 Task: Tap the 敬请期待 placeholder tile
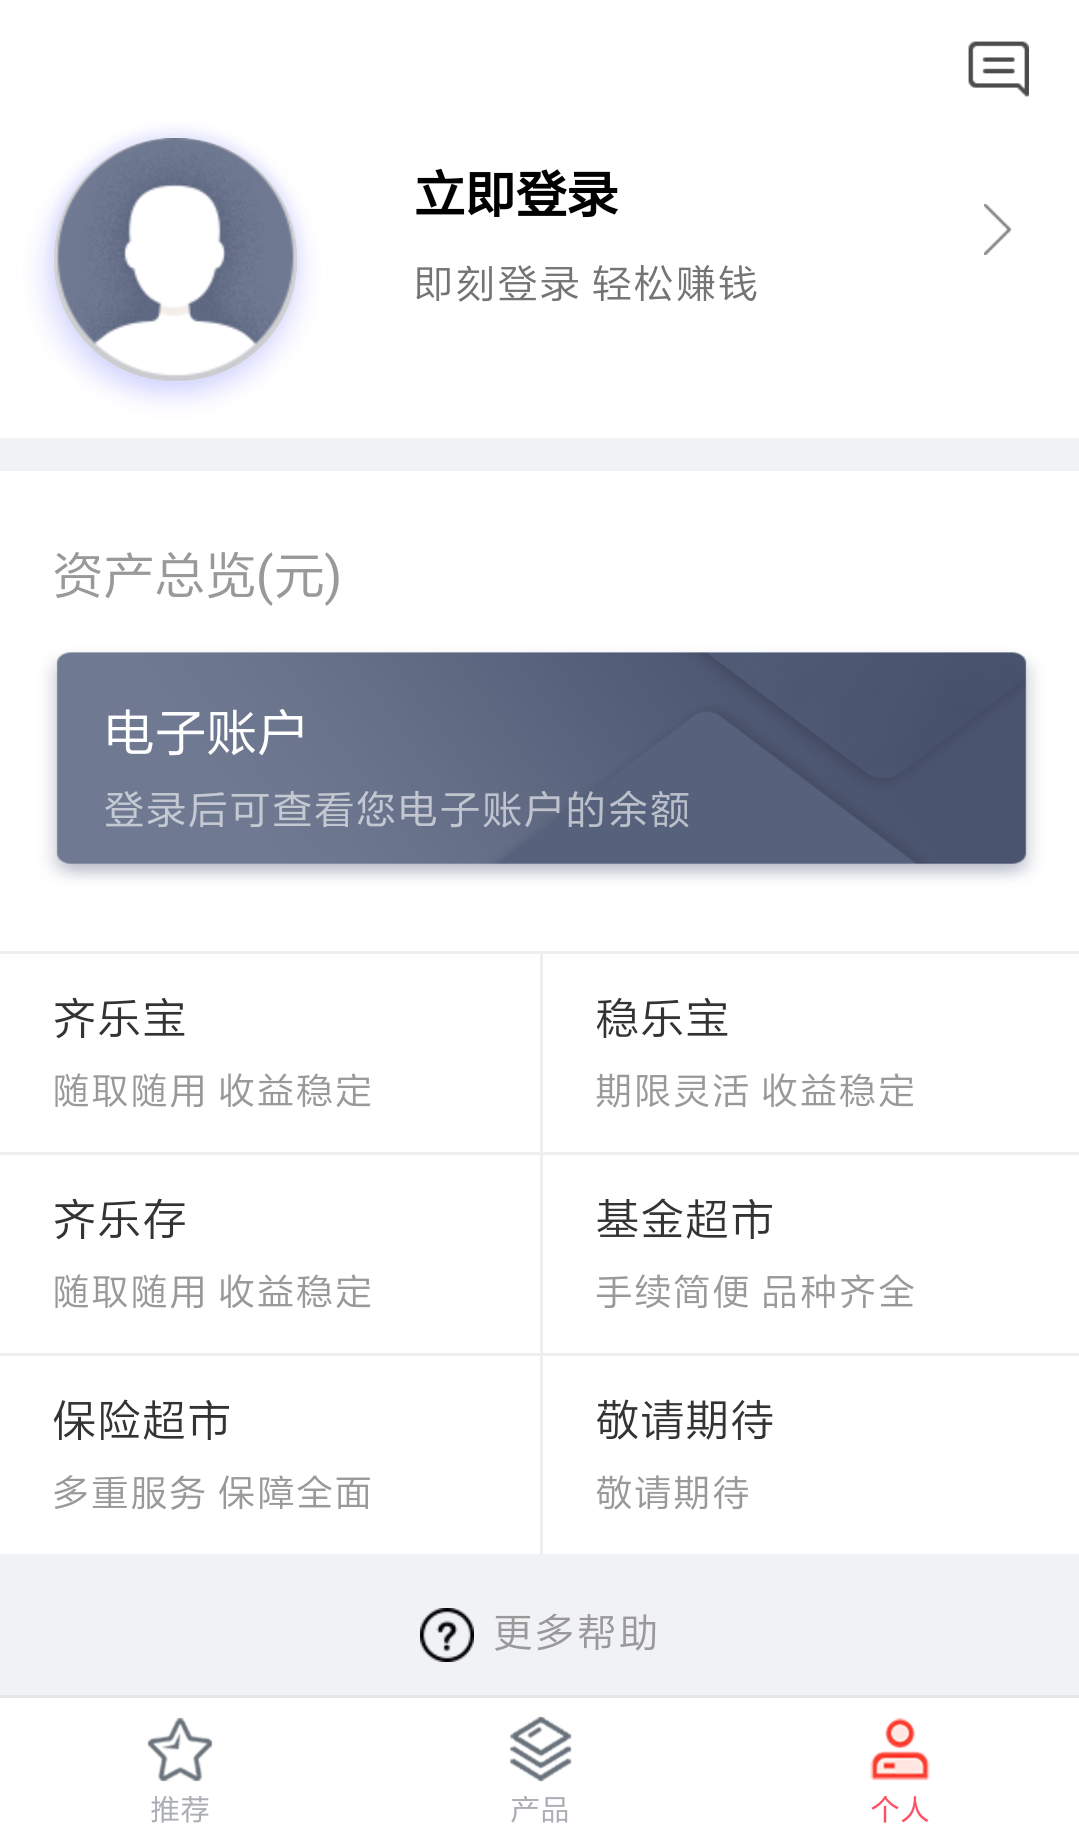pyautogui.click(x=811, y=1455)
